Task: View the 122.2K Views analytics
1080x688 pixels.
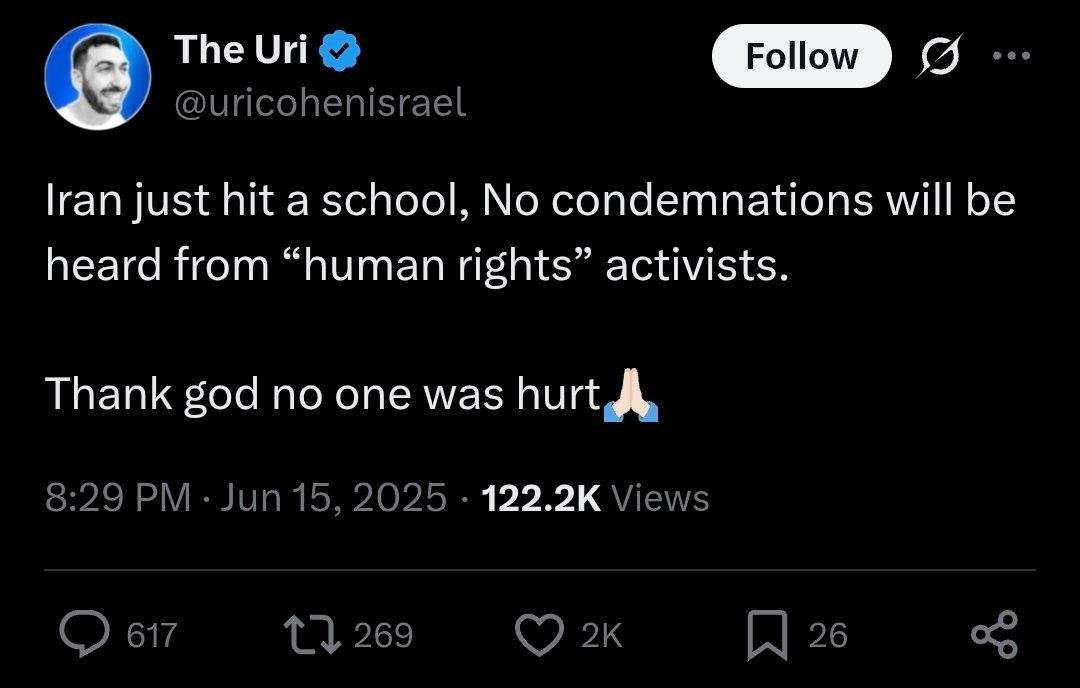Action: (595, 498)
